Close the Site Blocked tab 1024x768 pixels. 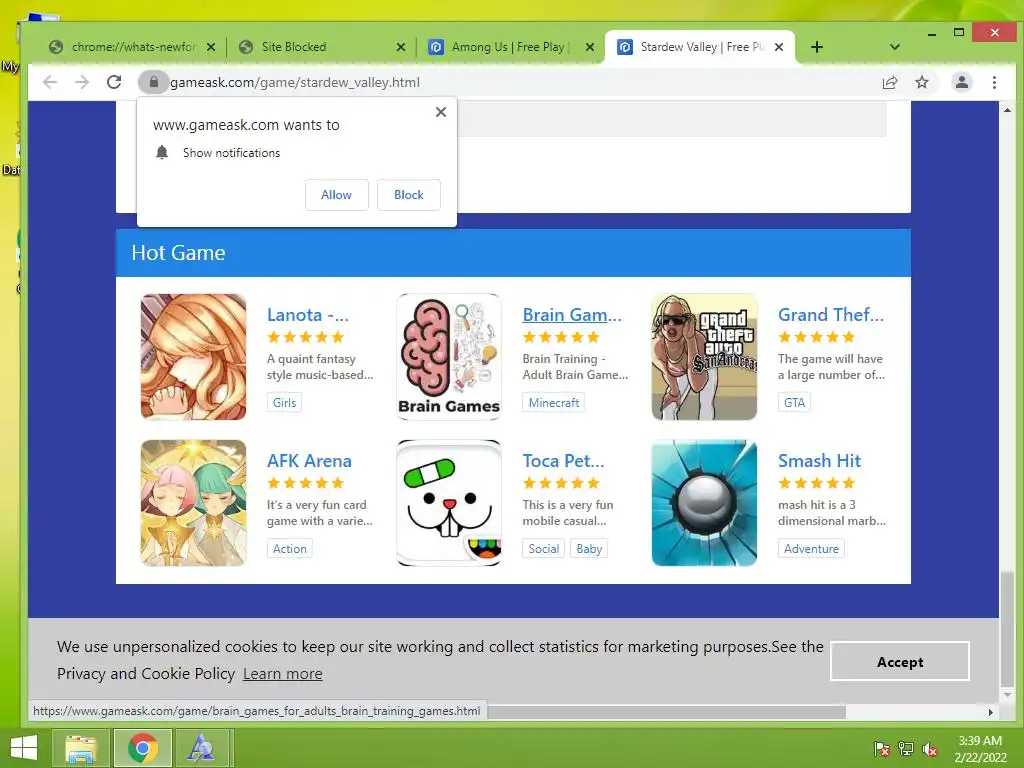coord(401,47)
